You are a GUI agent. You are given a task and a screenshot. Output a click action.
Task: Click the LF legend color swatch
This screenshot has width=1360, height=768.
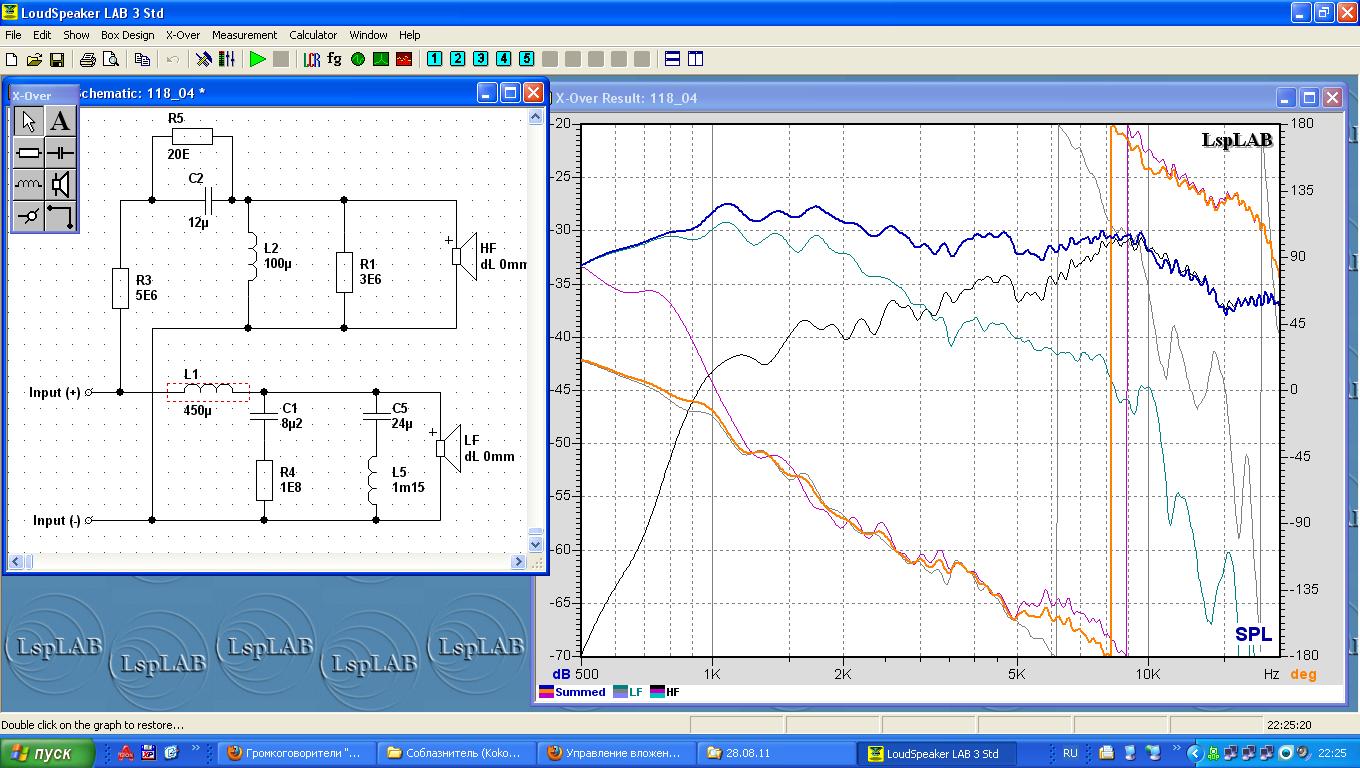[620, 692]
